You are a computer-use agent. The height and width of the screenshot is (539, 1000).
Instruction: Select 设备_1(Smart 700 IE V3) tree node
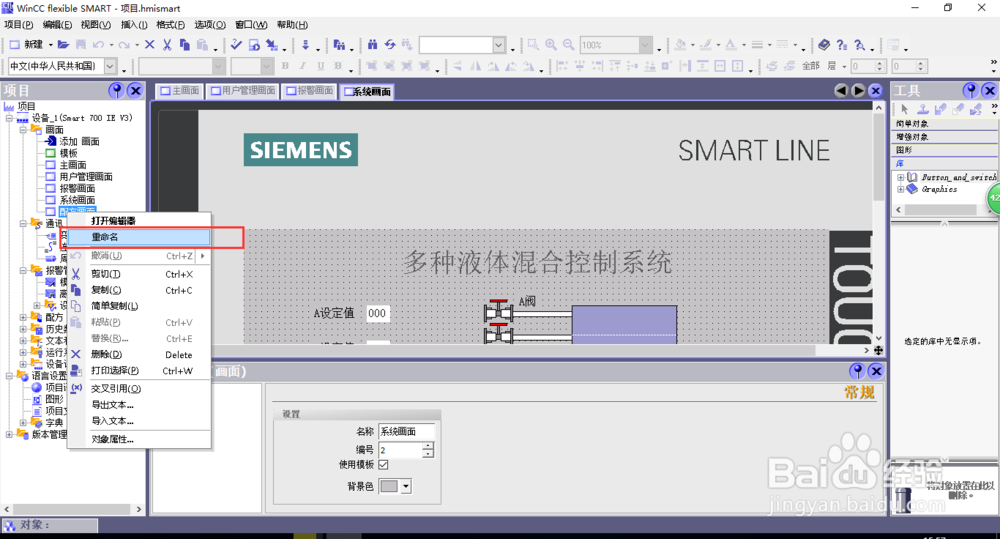tap(82, 118)
